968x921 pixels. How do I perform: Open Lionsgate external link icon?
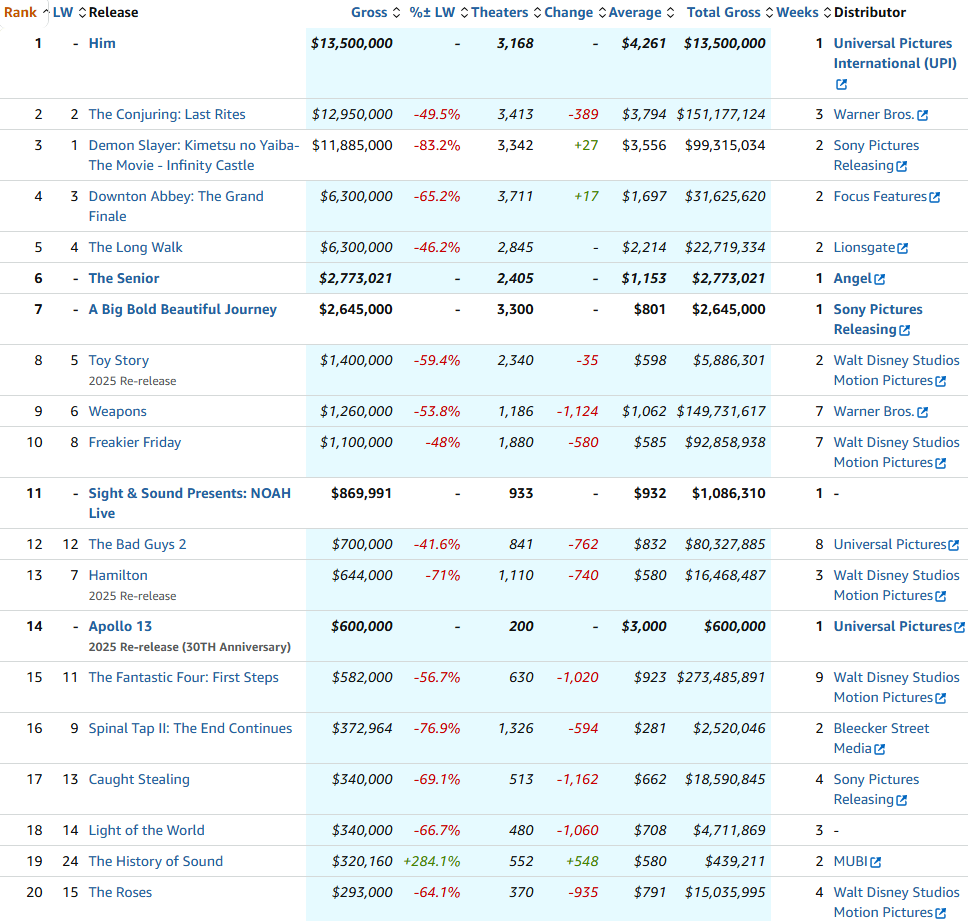903,249
